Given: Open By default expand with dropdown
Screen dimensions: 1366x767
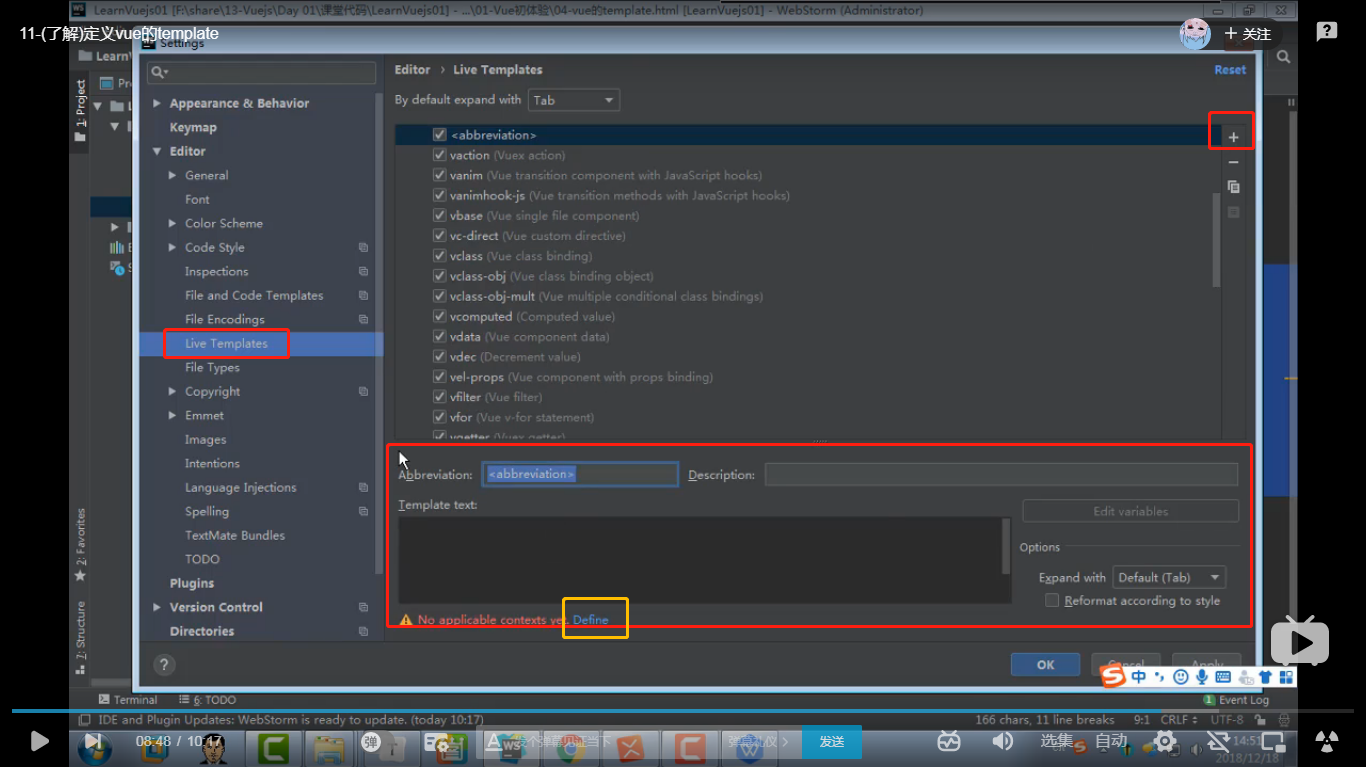Looking at the screenshot, I should [574, 100].
